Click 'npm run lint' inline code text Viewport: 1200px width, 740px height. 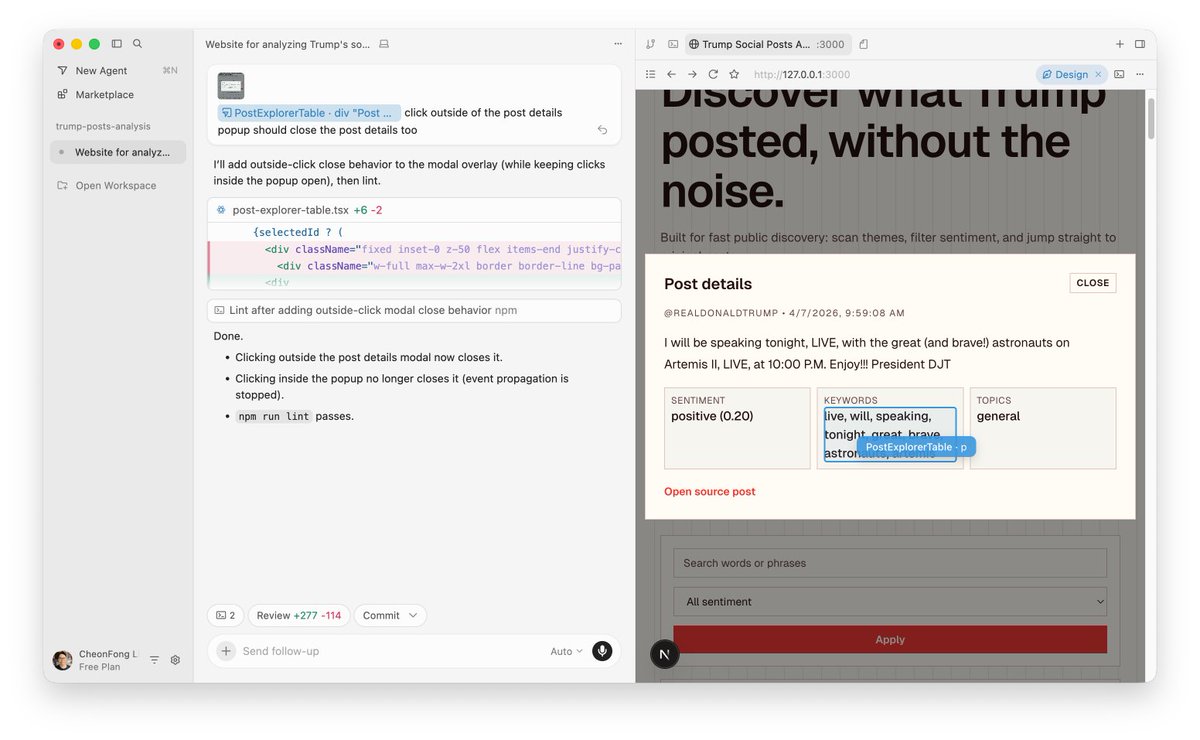click(274, 416)
